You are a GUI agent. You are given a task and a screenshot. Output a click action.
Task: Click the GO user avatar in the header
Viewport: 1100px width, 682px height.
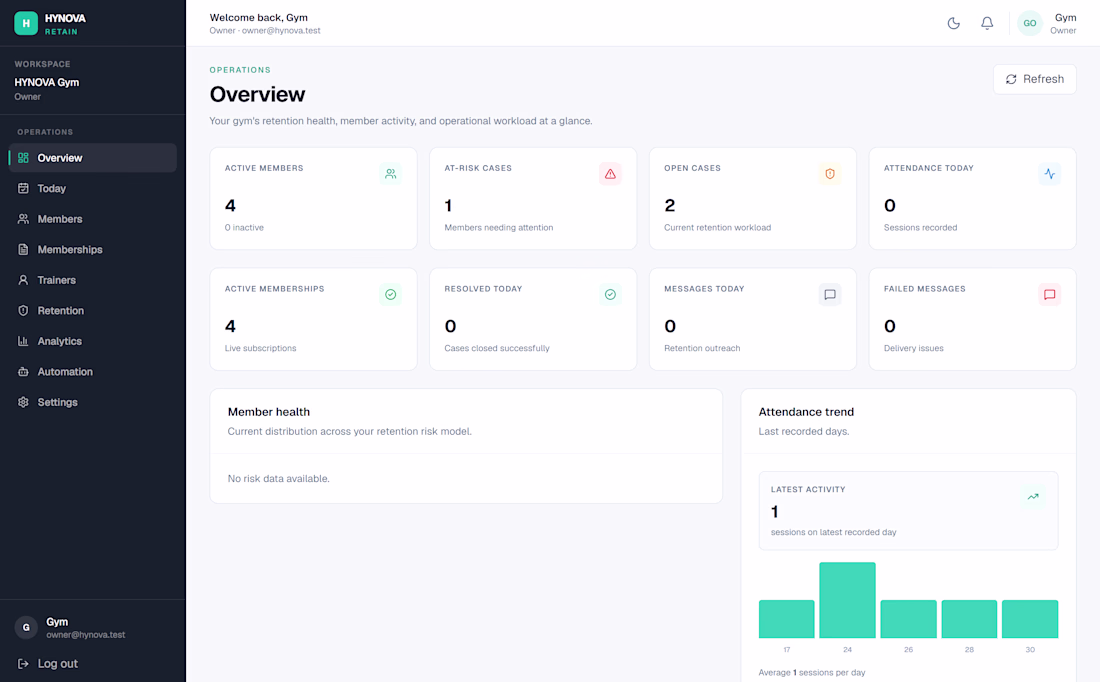[1030, 23]
